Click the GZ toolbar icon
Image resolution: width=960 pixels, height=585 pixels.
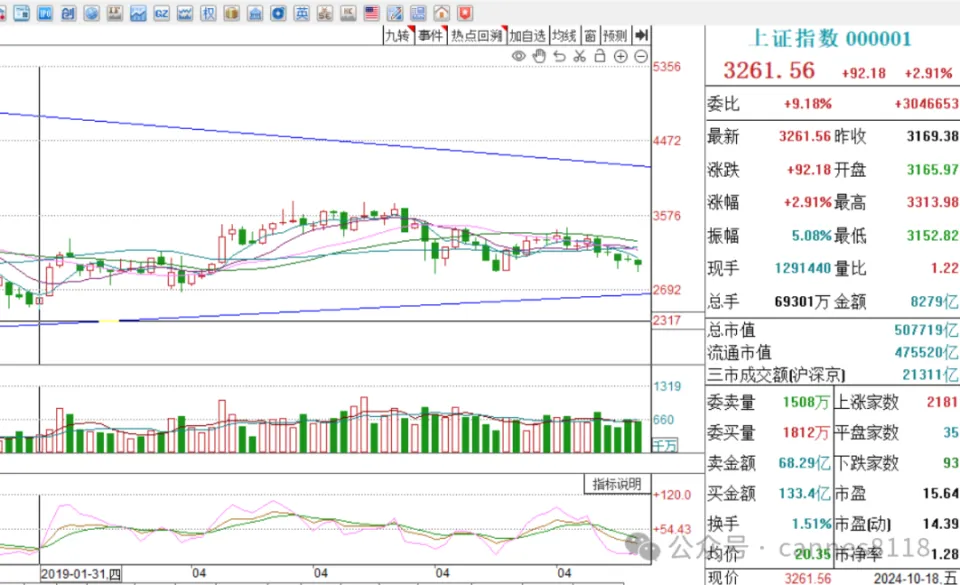(x=162, y=13)
